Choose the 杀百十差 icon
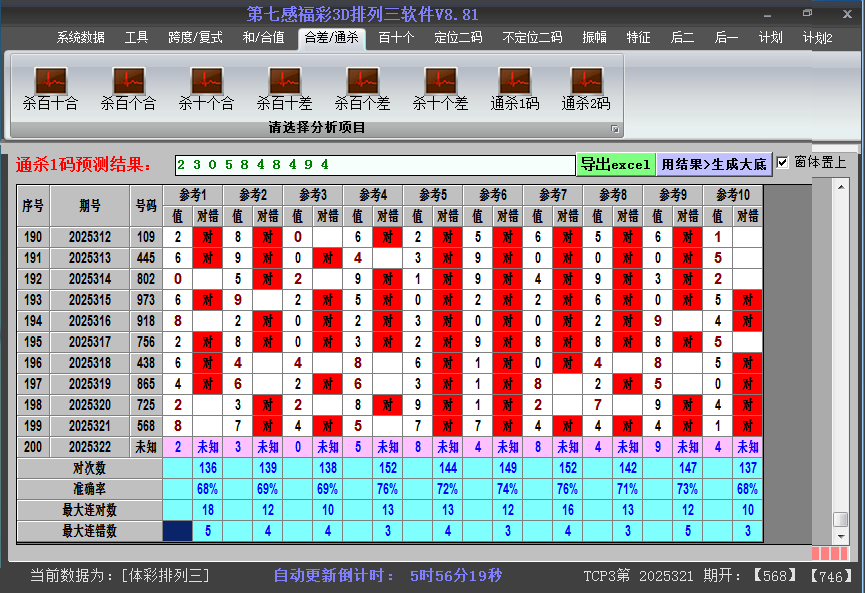This screenshot has width=865, height=593. coord(284,88)
